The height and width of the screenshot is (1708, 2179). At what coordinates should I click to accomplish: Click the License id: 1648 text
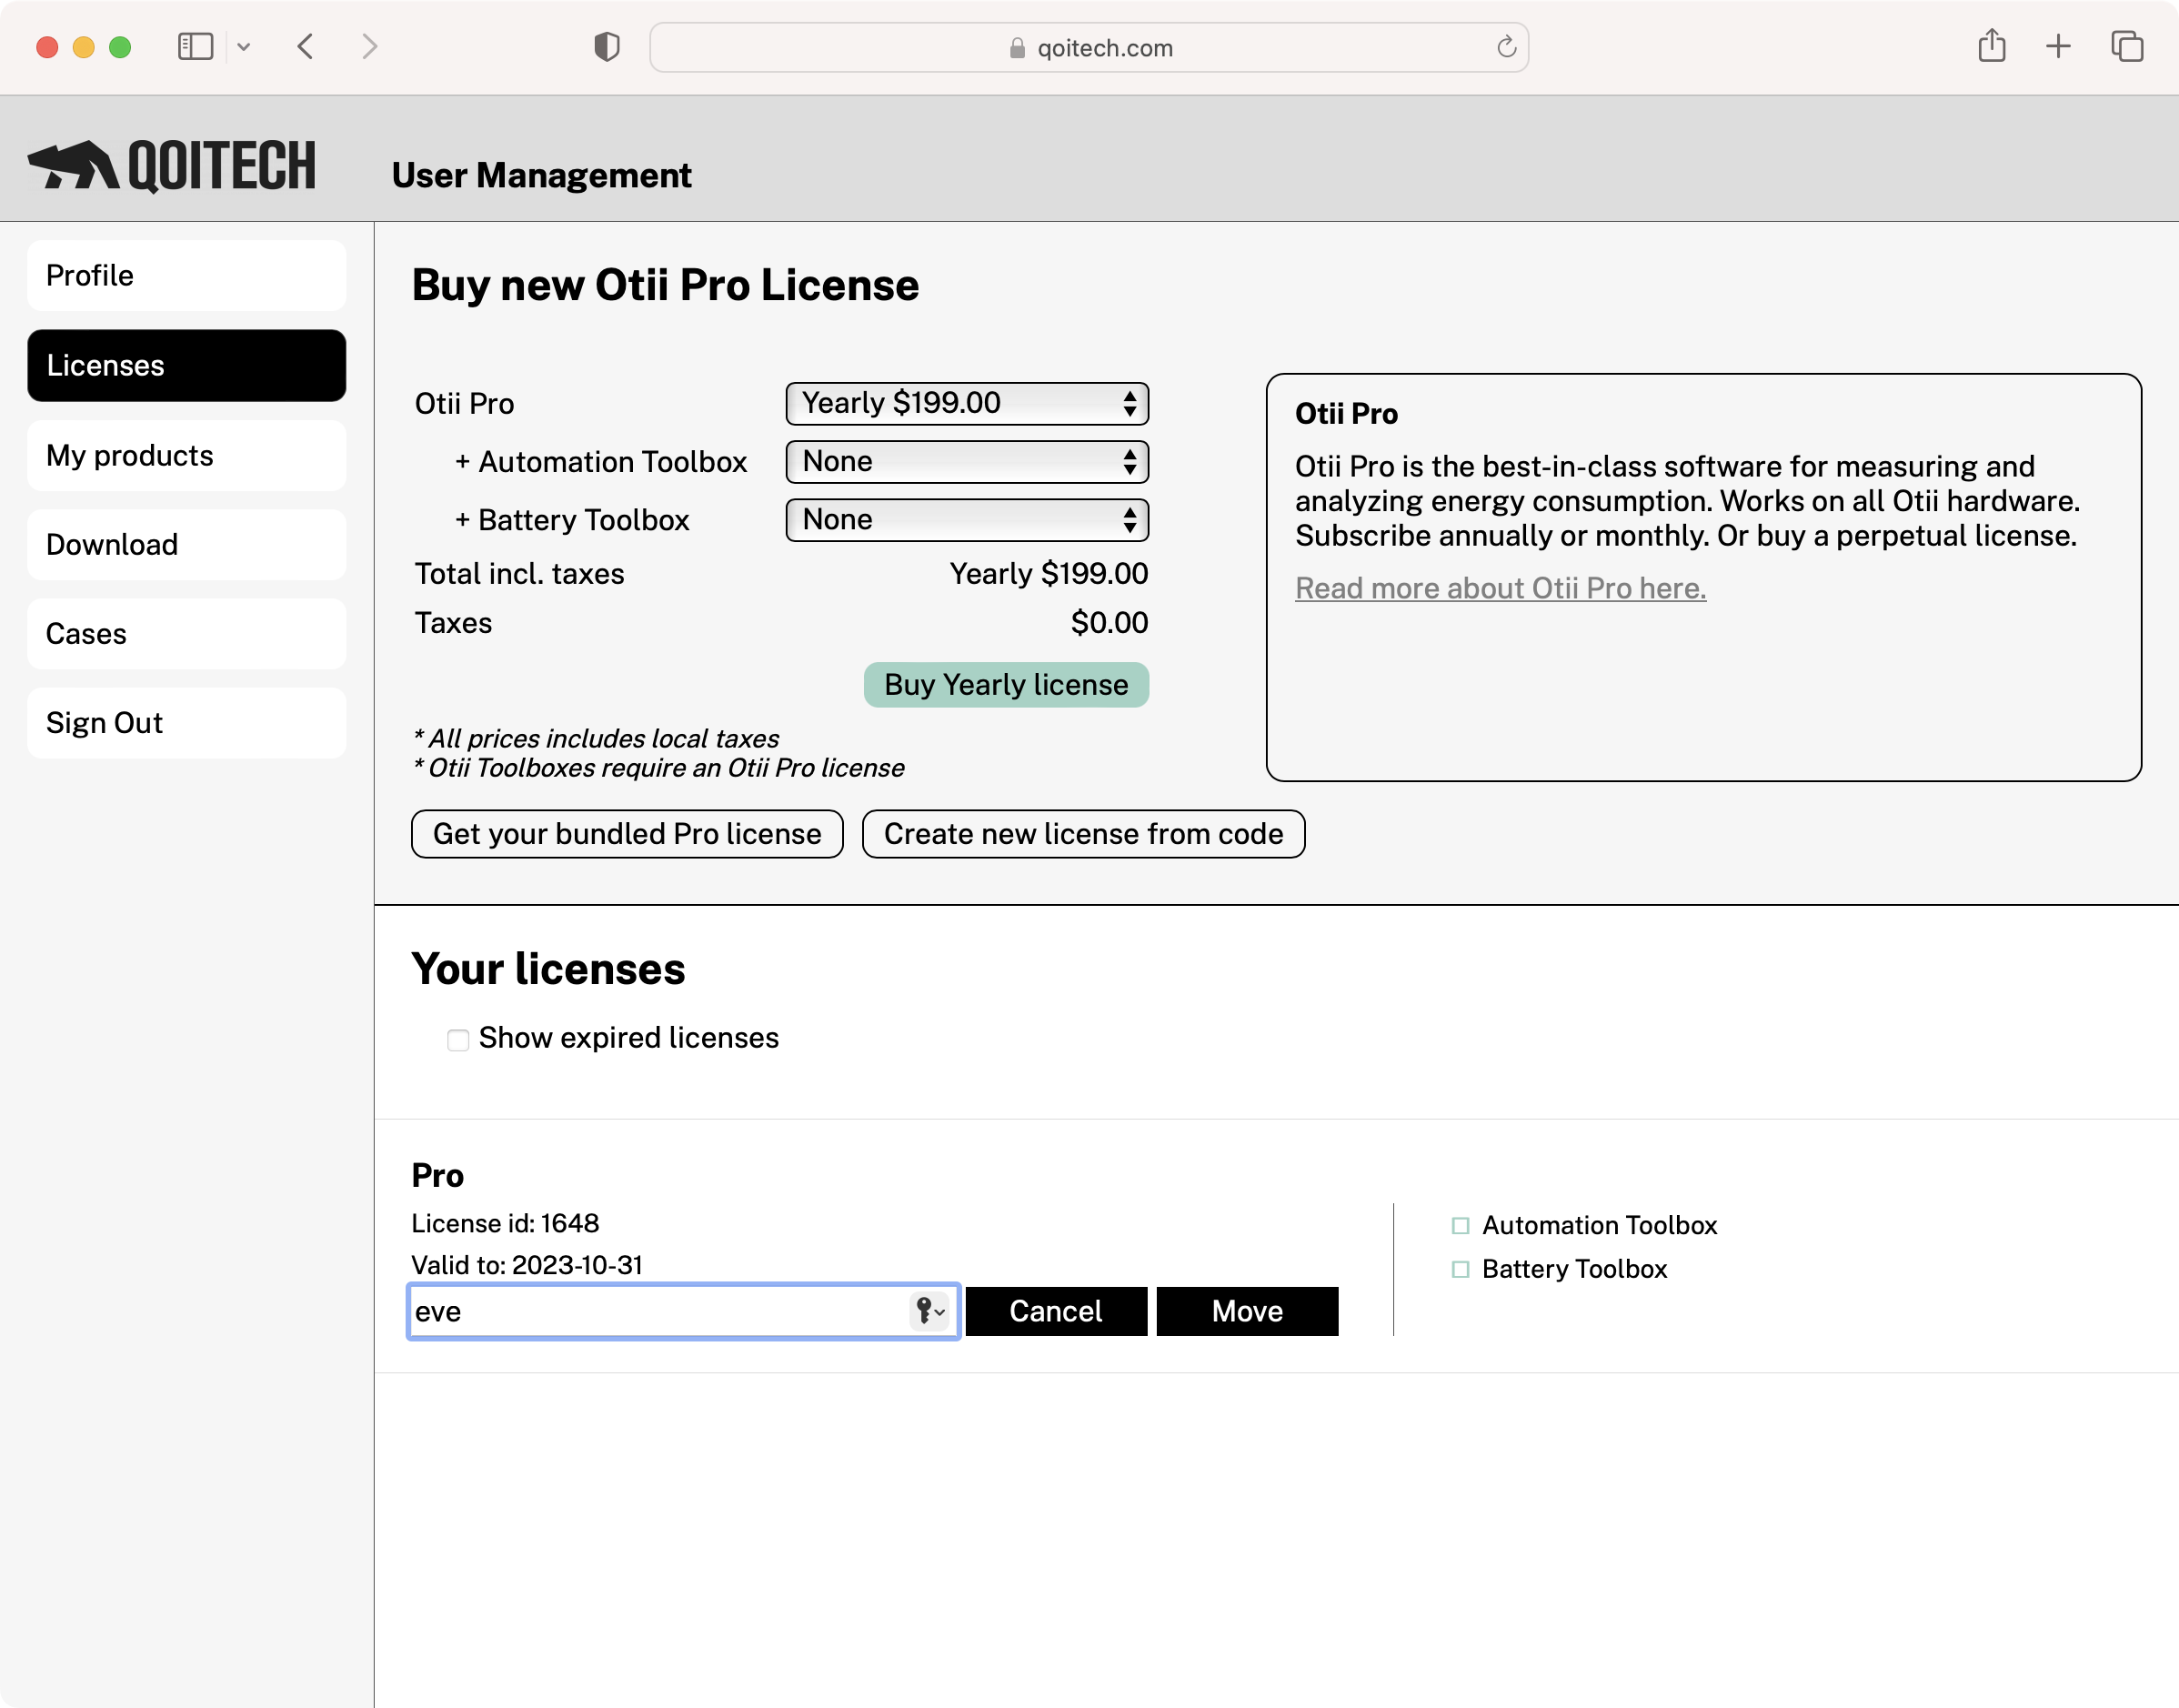click(x=505, y=1223)
